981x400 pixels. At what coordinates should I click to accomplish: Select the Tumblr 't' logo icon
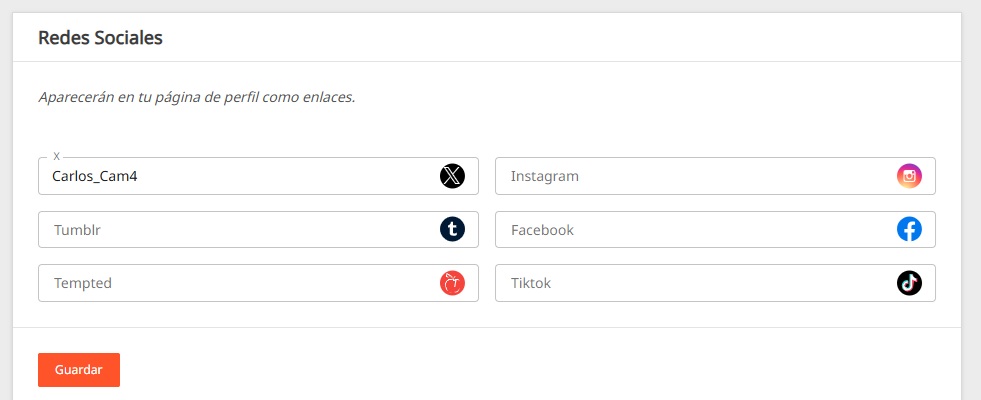pyautogui.click(x=452, y=230)
